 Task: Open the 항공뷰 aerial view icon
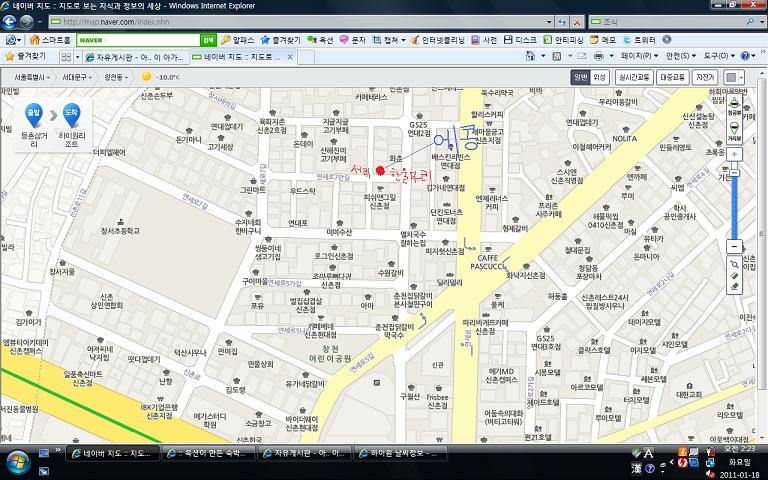(734, 106)
